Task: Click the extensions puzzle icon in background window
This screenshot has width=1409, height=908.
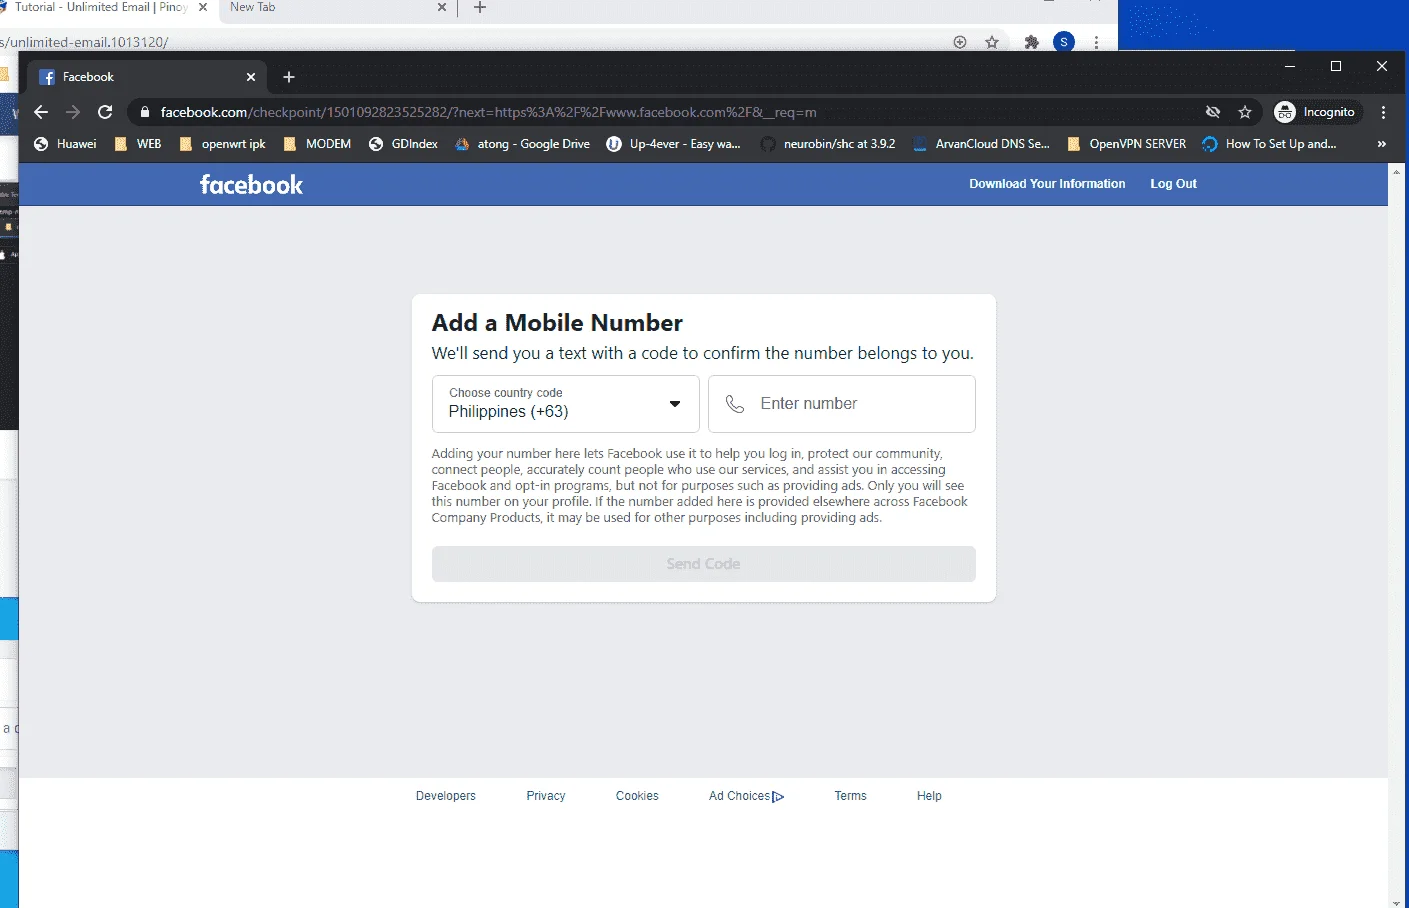Action: pyautogui.click(x=1032, y=42)
